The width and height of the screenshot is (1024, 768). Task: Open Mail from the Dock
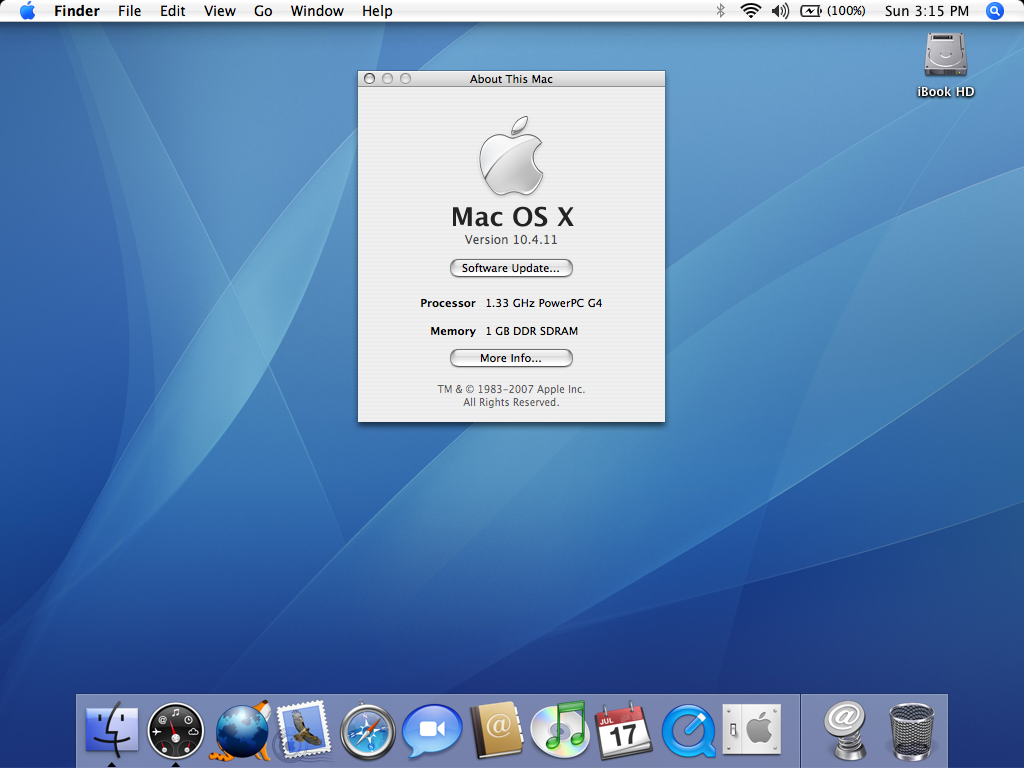pyautogui.click(x=303, y=729)
